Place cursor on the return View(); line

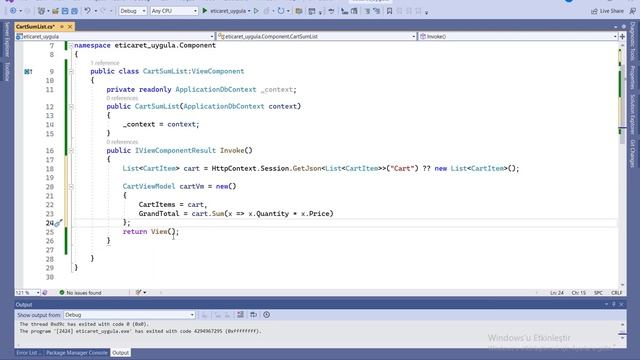[151, 231]
